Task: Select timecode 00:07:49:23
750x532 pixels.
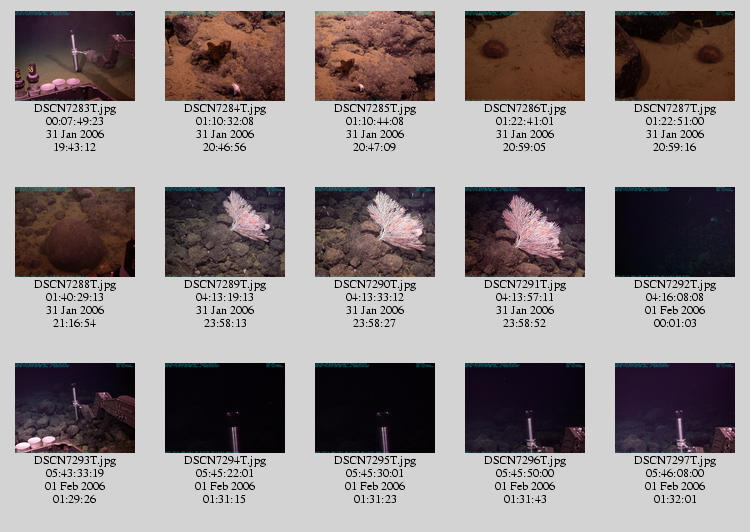Action: (x=75, y=121)
